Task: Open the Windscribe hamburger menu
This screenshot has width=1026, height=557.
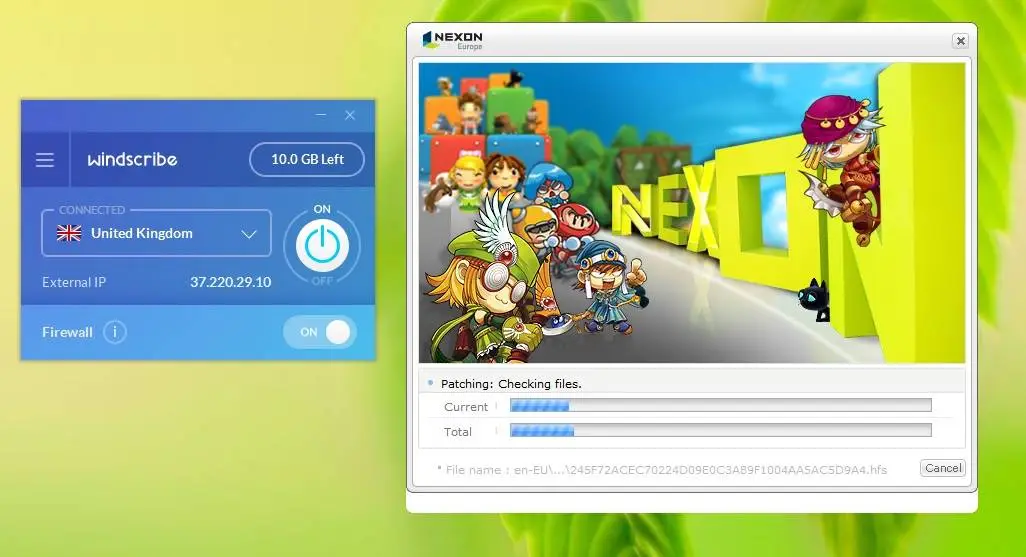Action: pyautogui.click(x=44, y=160)
